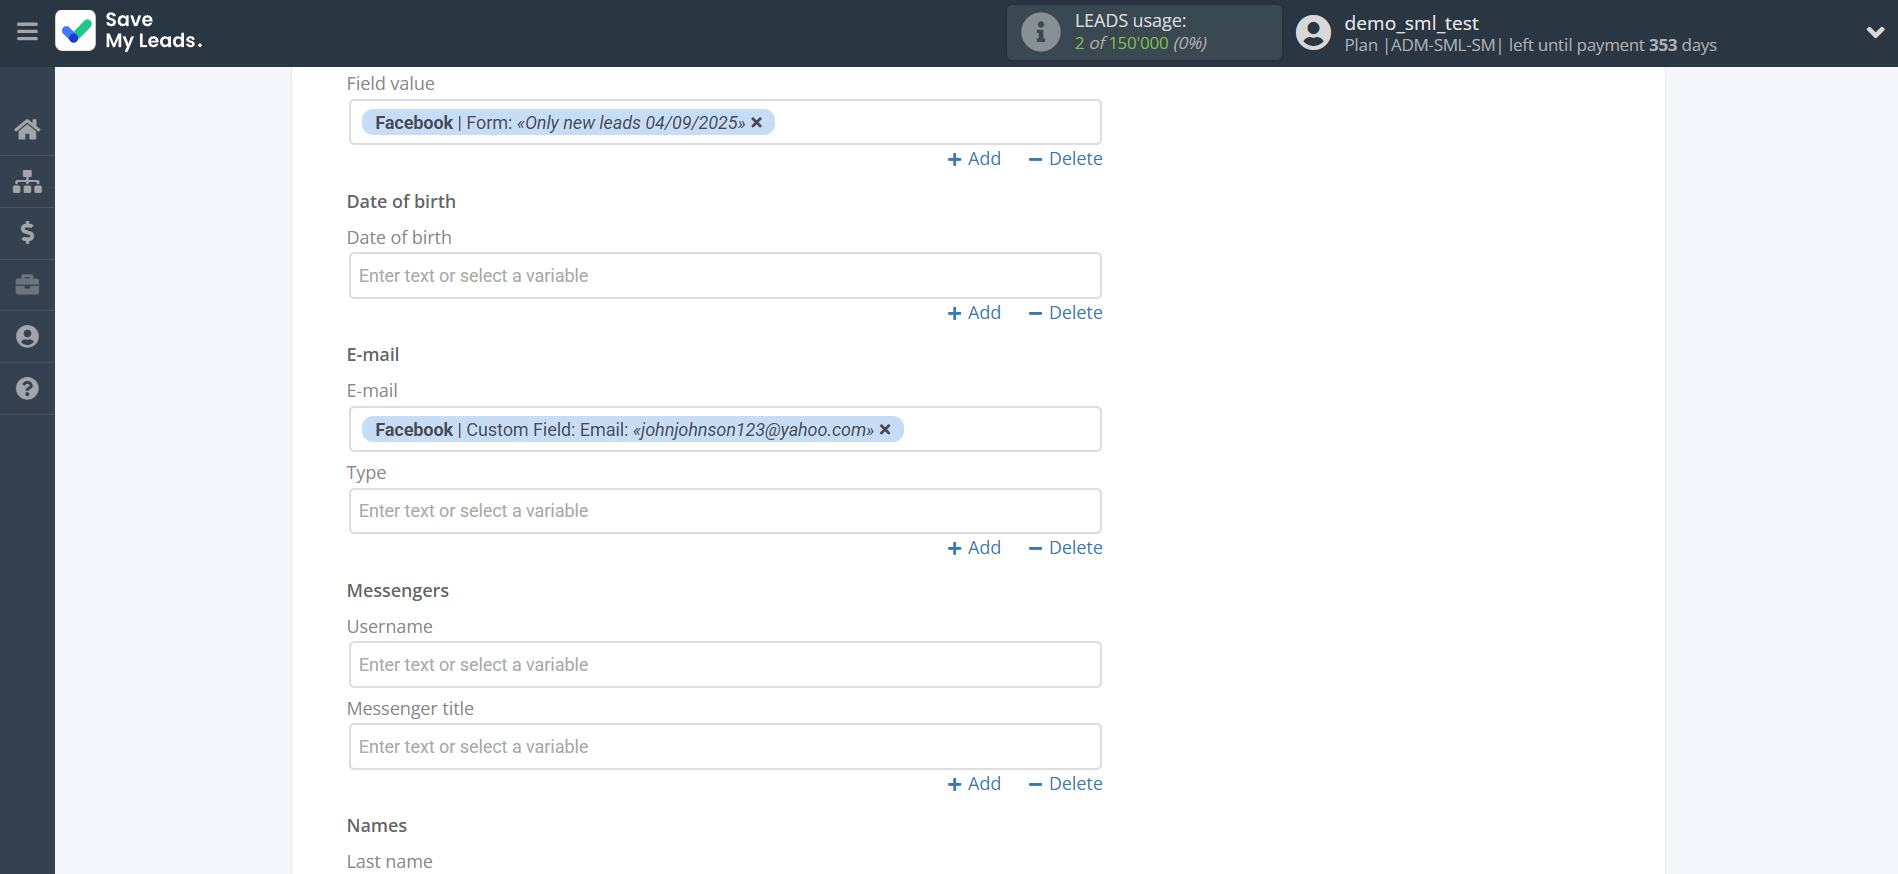The image size is (1898, 874).
Task: Click the Date of birth input field
Action: 725,276
